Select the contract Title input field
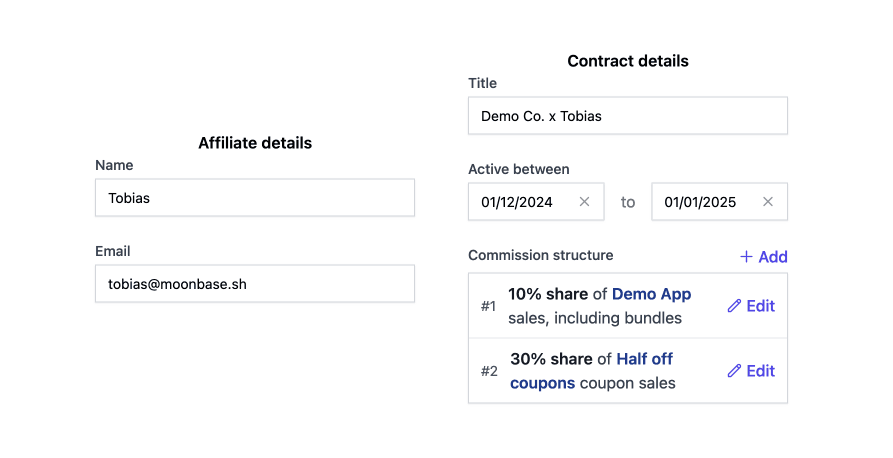Image resolution: width=893 pixels, height=458 pixels. pos(627,116)
